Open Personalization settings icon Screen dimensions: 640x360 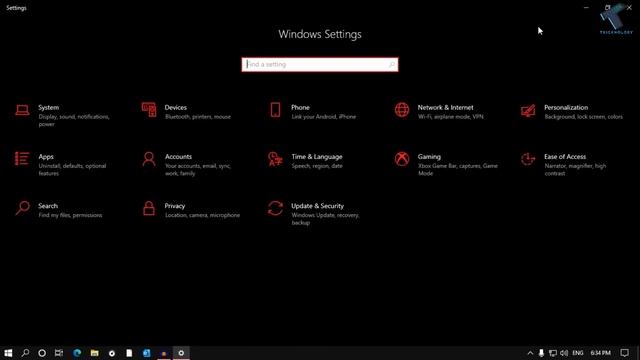point(528,110)
